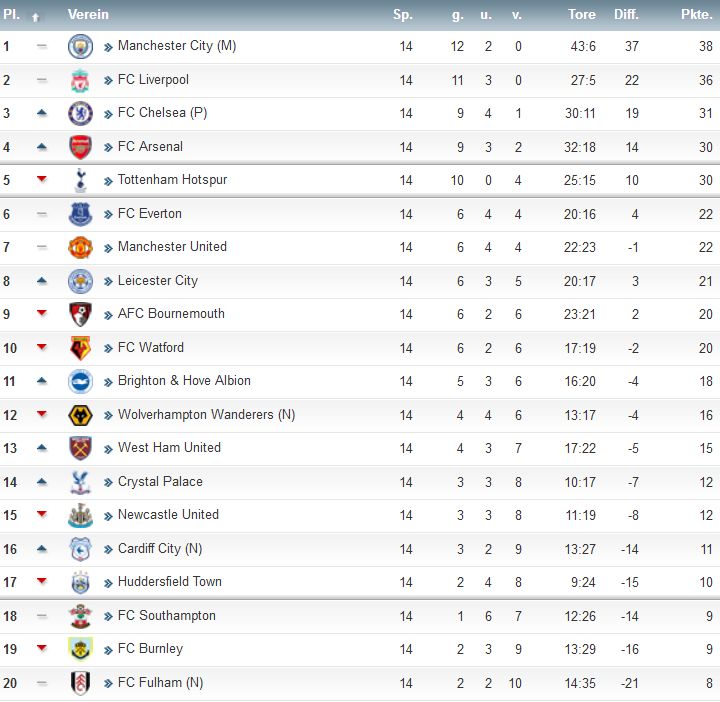Click the Tore column header
The height and width of the screenshot is (702, 720).
(x=582, y=15)
